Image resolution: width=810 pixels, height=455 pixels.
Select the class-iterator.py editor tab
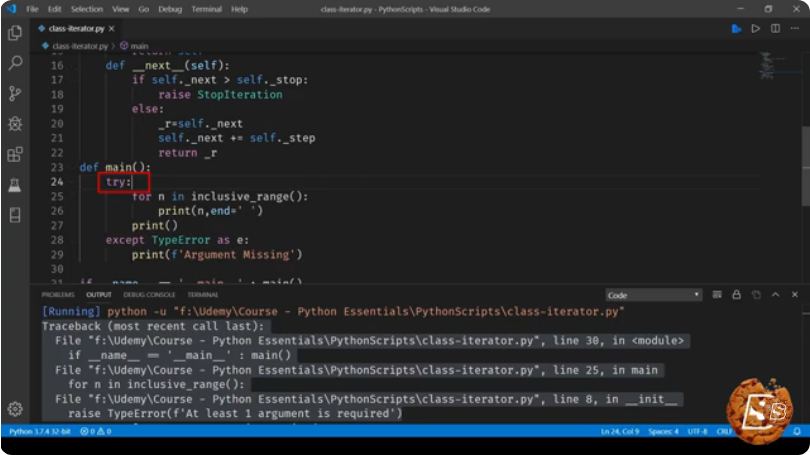click(x=76, y=29)
